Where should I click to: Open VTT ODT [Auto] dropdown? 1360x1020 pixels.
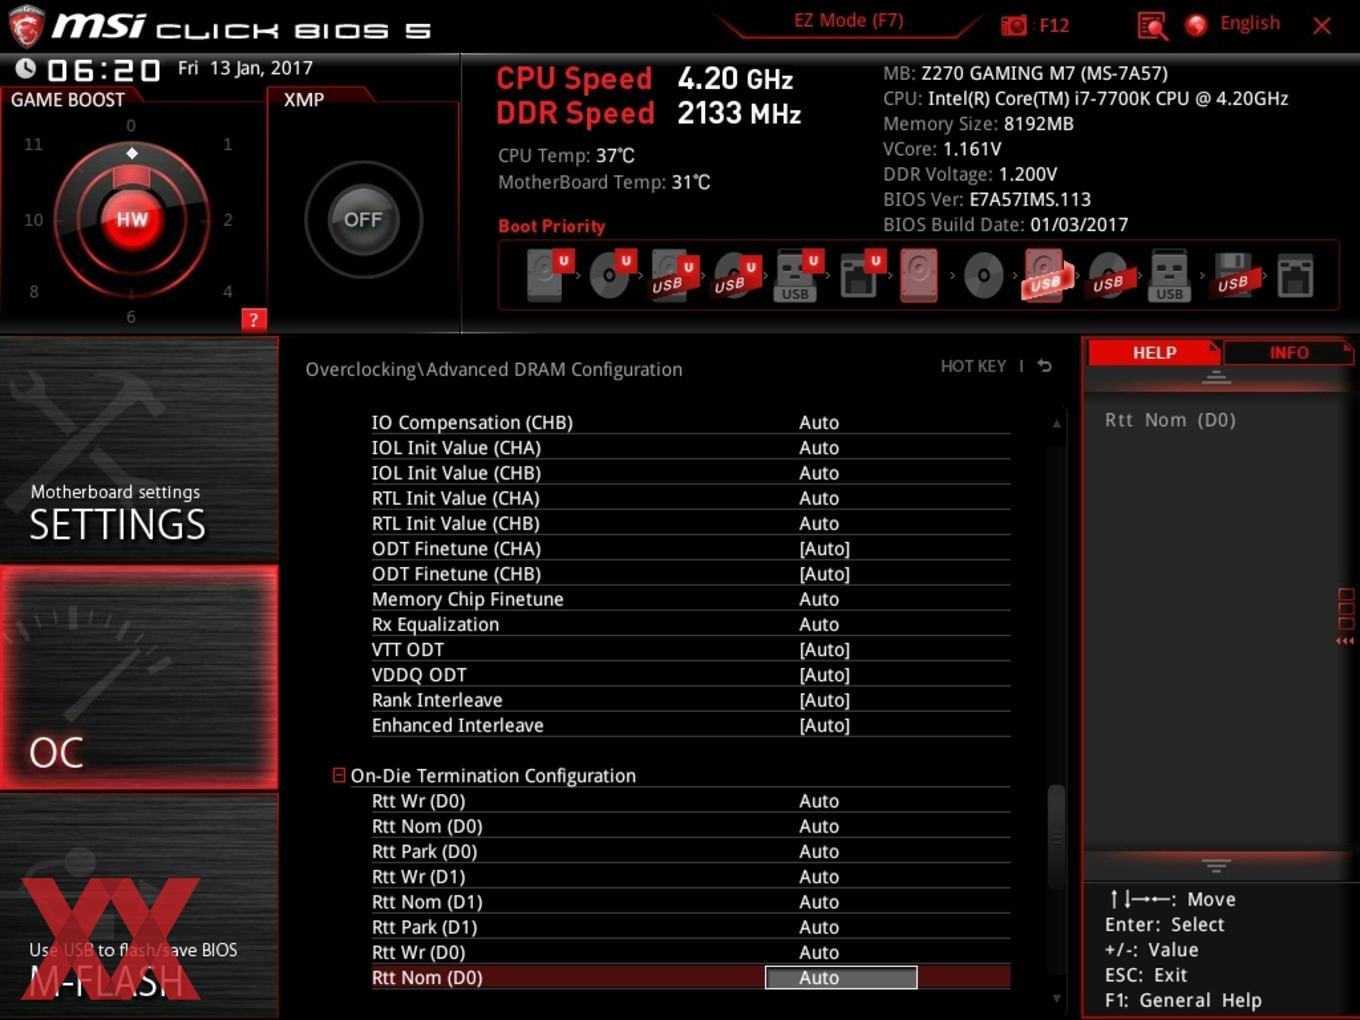[x=825, y=649]
